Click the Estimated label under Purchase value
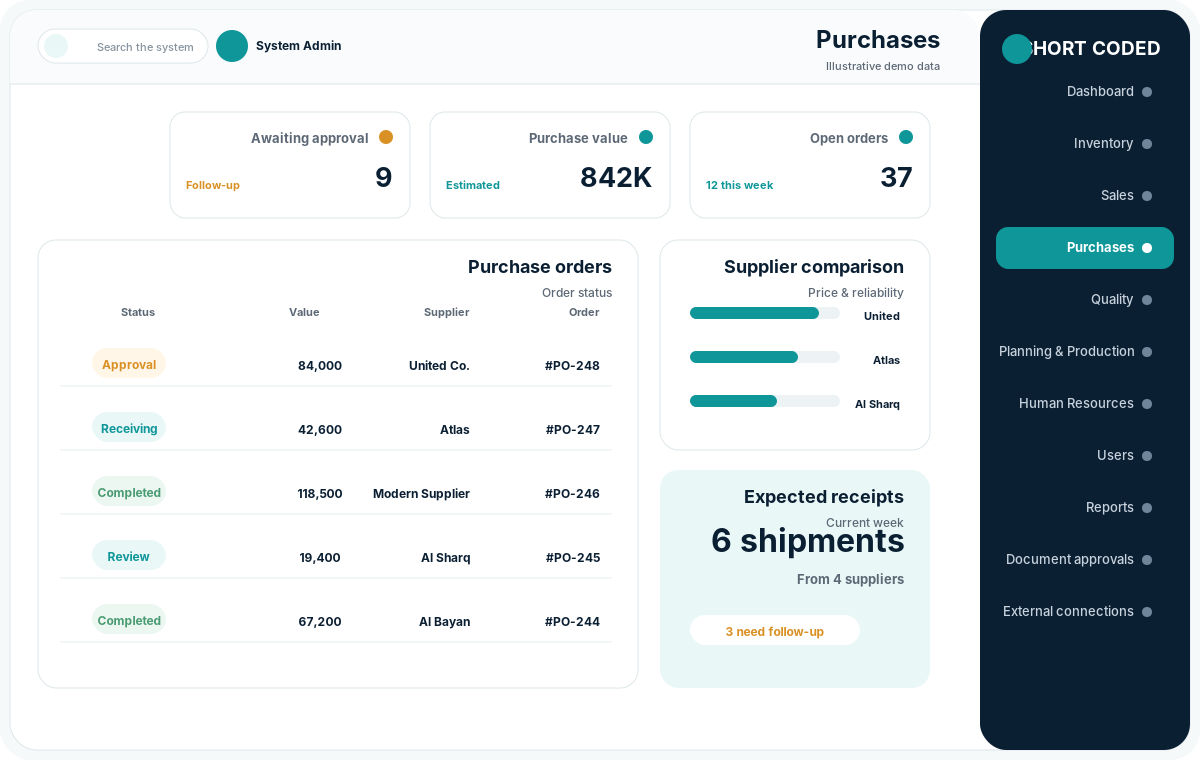The image size is (1200, 760). [x=473, y=185]
